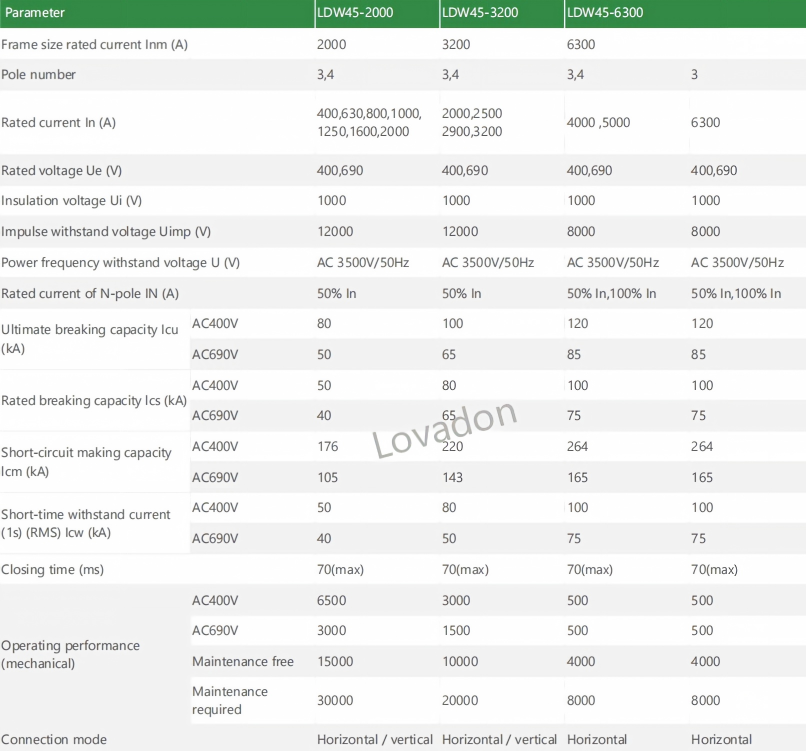806x751 pixels.
Task: Click 'Power frequency withstand voltage U (V)' label
Action: [x=120, y=263]
